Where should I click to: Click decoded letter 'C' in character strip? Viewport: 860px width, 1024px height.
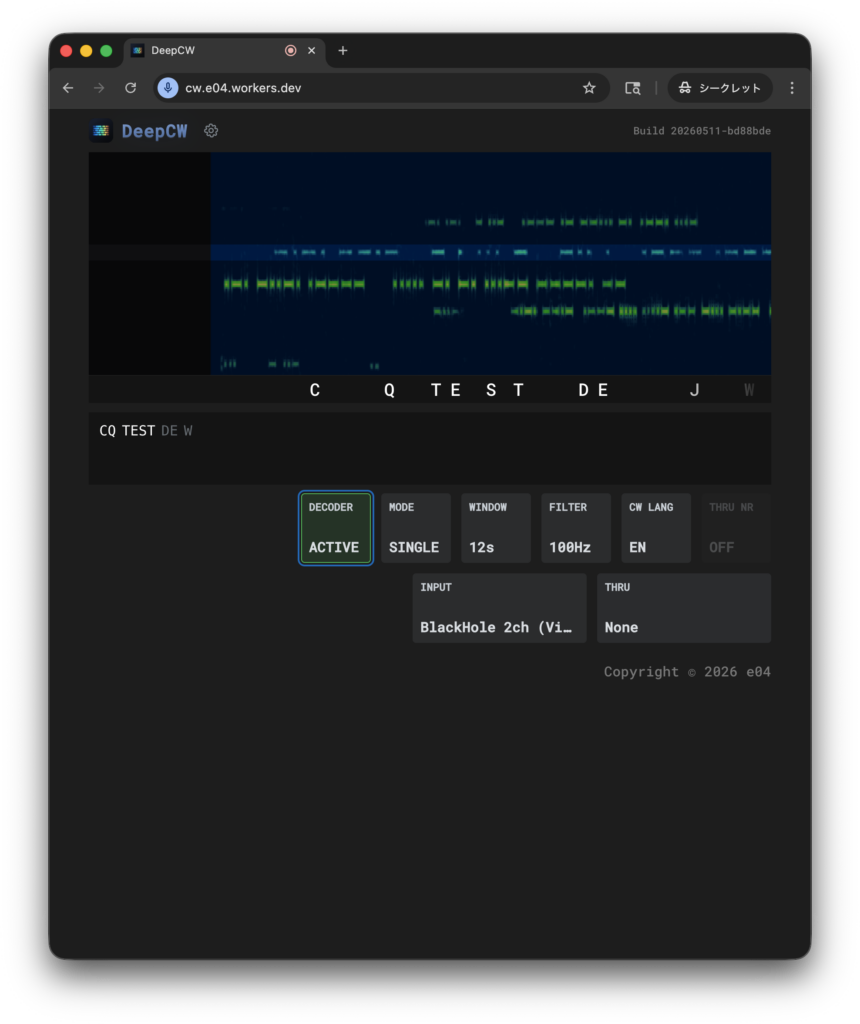(315, 390)
